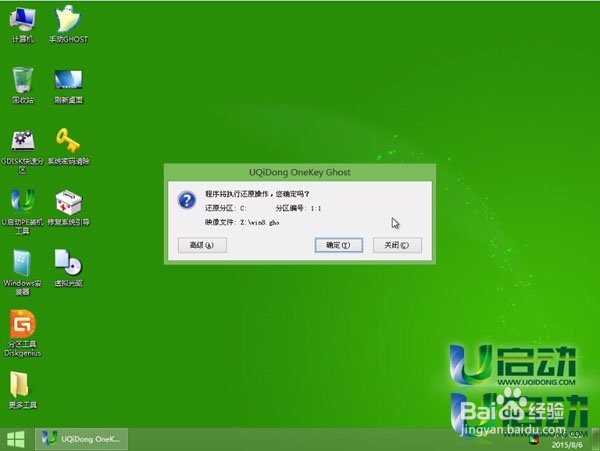Click the 2015/8/6 taskbar date

tap(567, 445)
